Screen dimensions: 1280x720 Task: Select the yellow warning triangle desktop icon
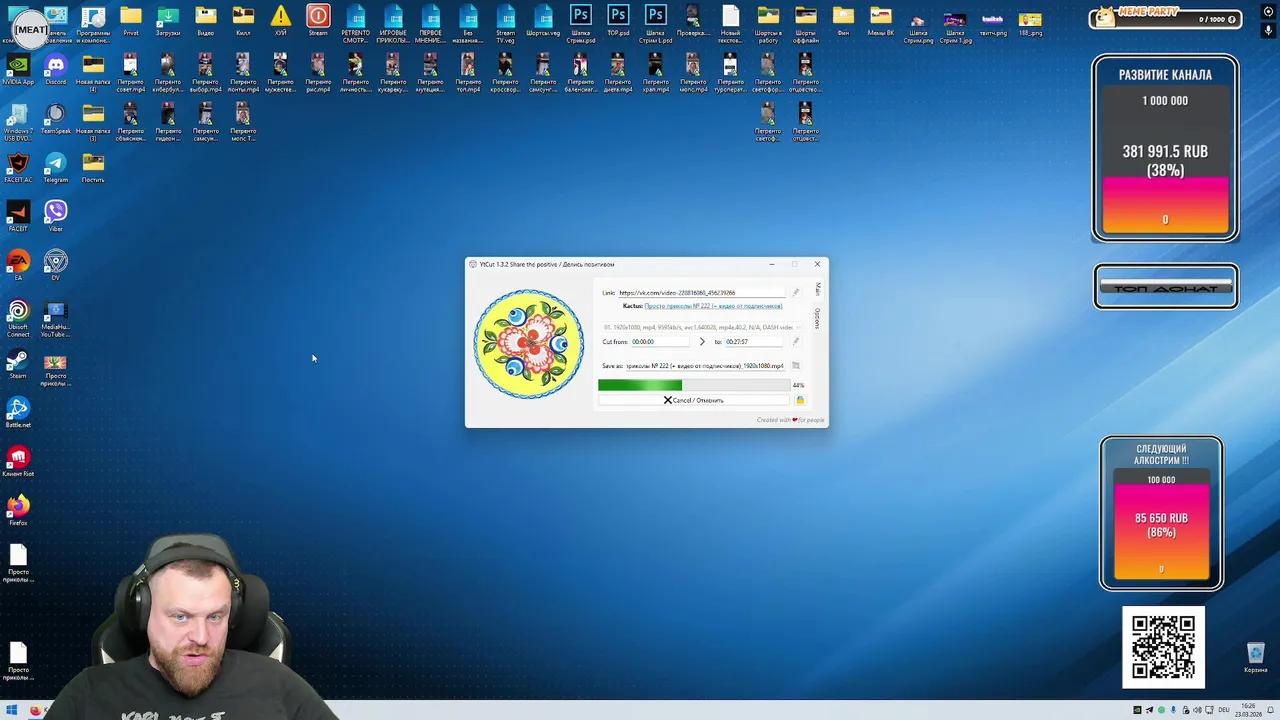coord(281,20)
